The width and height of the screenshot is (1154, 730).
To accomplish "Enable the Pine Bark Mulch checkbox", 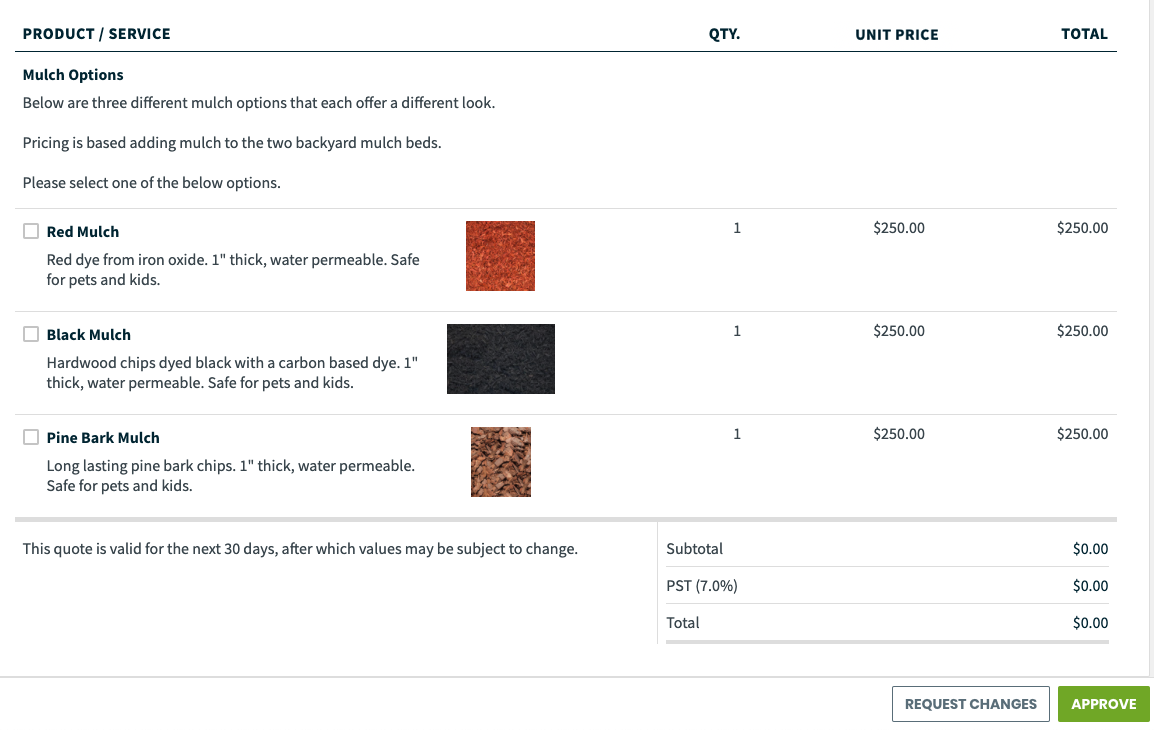I will pyautogui.click(x=30, y=437).
